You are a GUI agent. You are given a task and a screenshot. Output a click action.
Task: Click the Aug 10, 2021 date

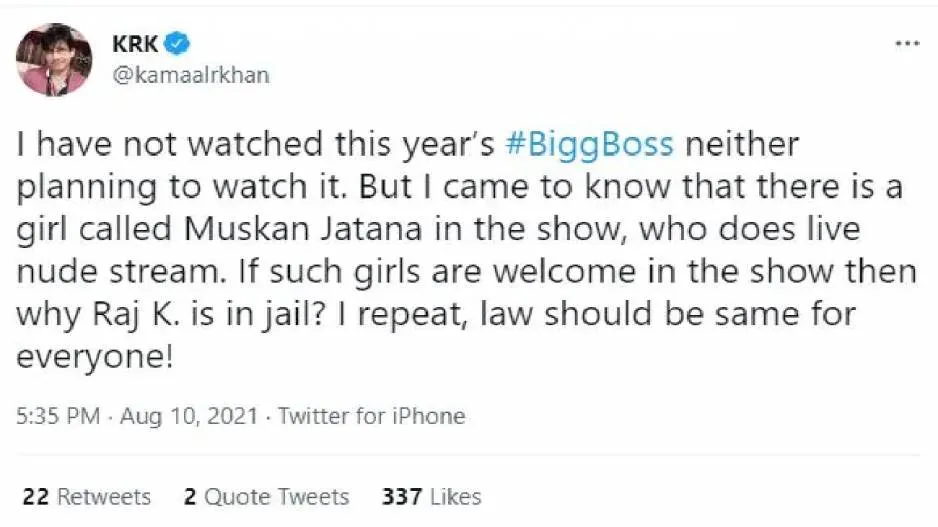(191, 416)
